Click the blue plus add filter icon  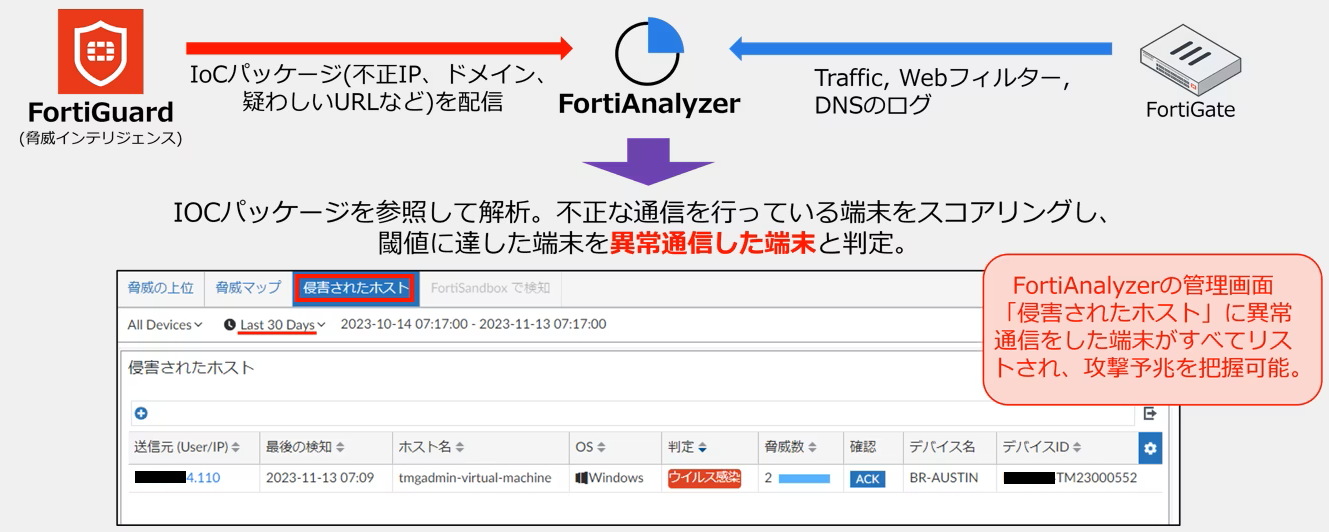[141, 413]
